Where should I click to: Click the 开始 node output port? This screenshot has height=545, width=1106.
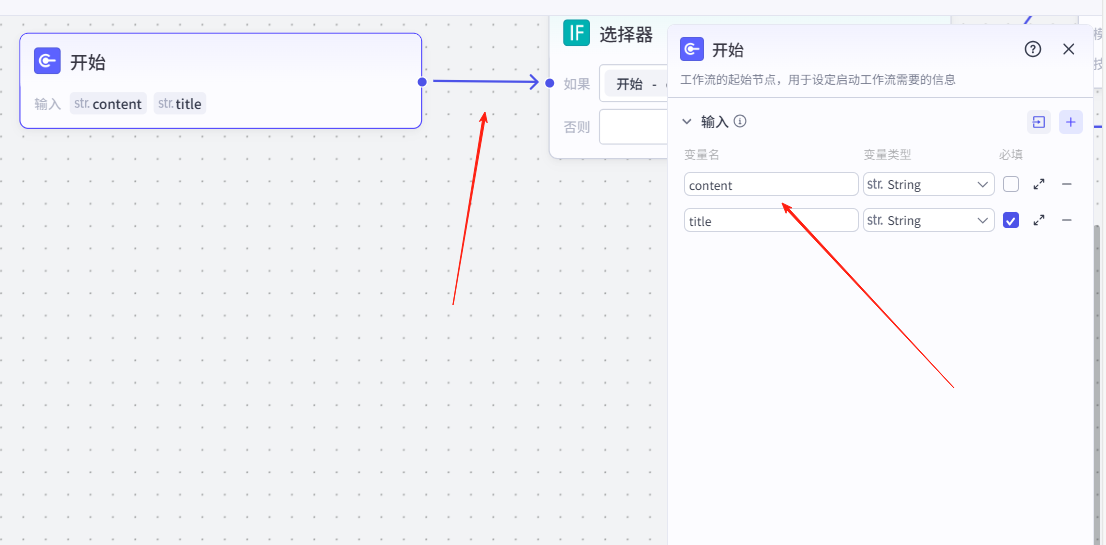tap(422, 82)
